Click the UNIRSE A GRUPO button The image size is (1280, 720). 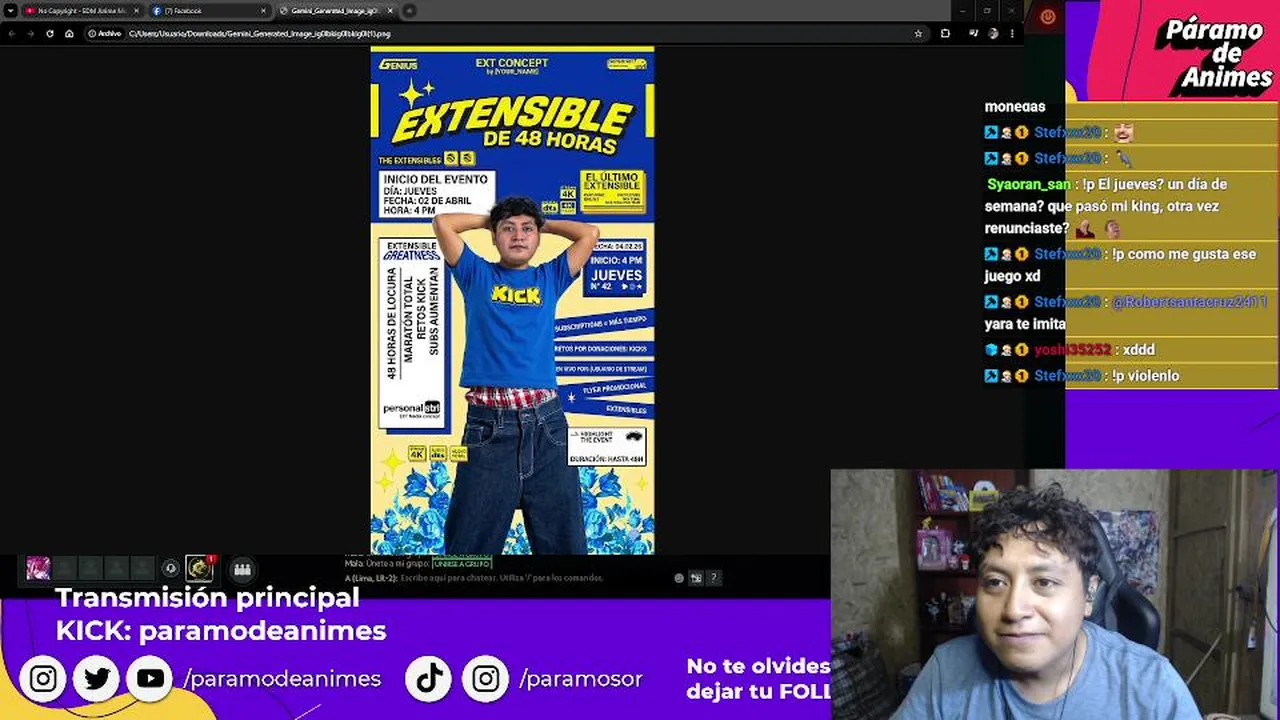(461, 564)
